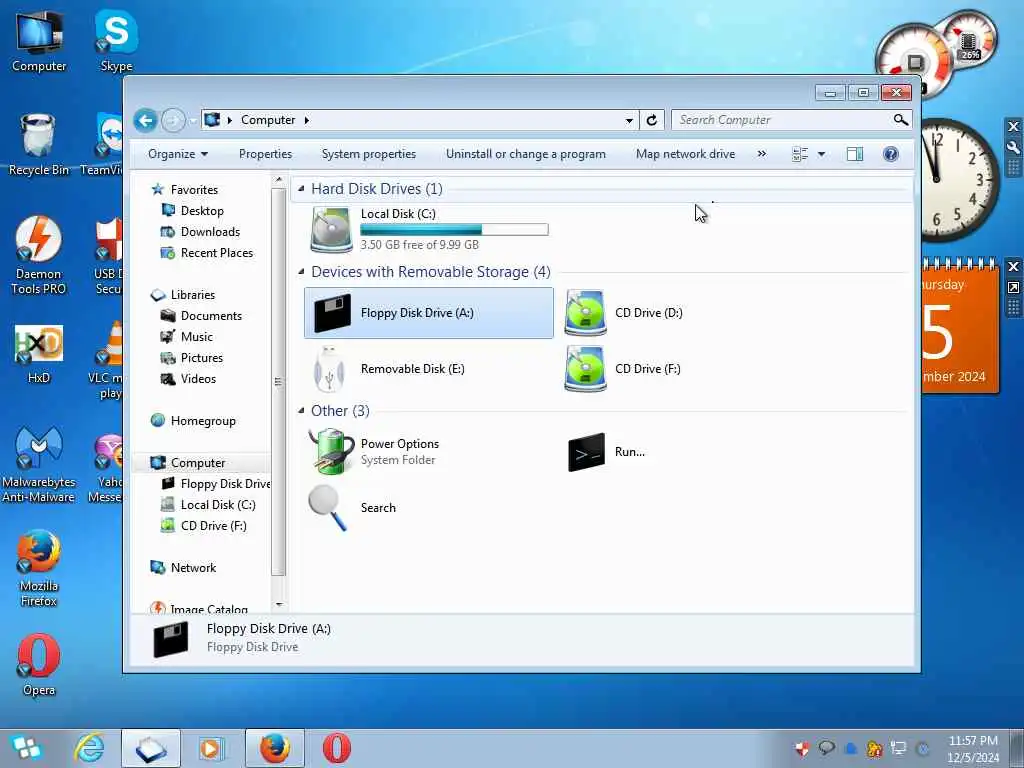
Task: Select Downloads in navigation pane
Action: pos(210,232)
